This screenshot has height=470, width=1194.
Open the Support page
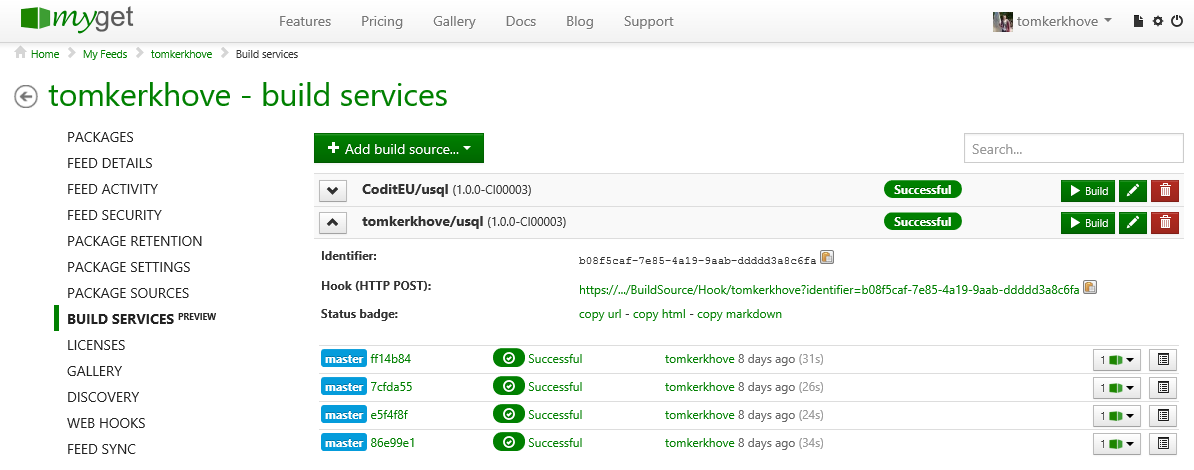649,21
